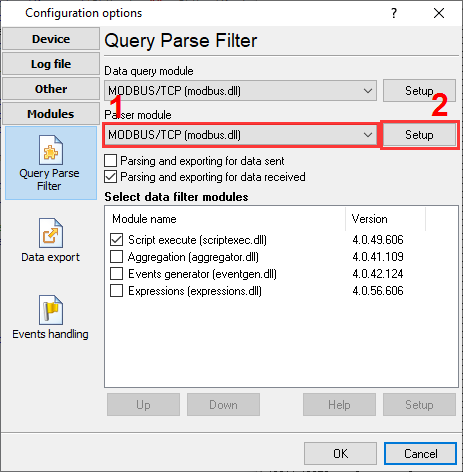Viewport: 463px width, 472px height.
Task: Click the filter modules Setup button at bottom
Action: click(419, 405)
